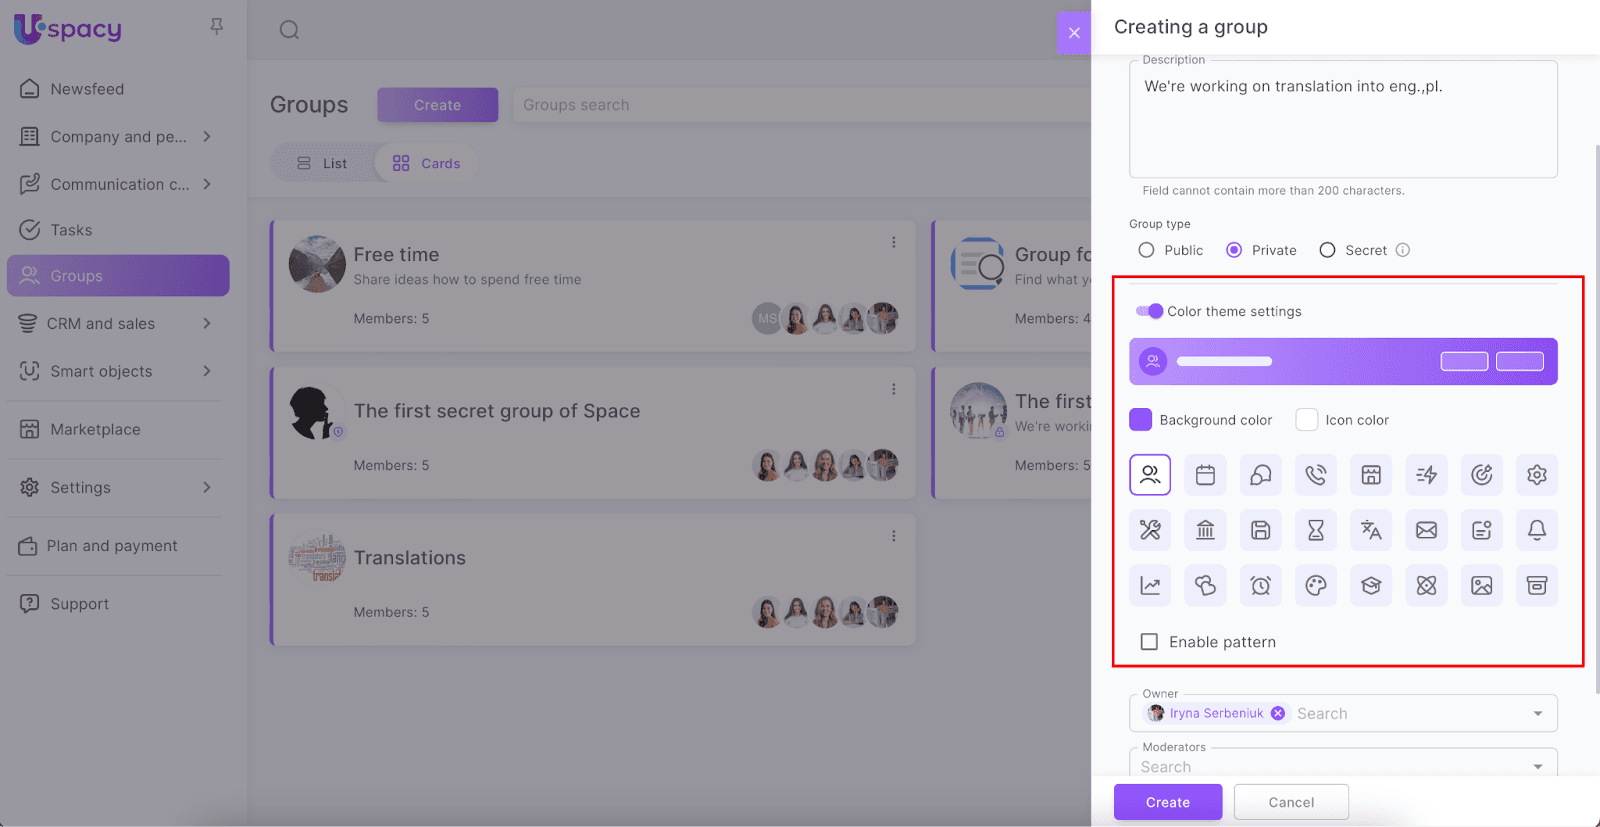
Task: Choose the bell notification group icon
Action: tap(1537, 530)
